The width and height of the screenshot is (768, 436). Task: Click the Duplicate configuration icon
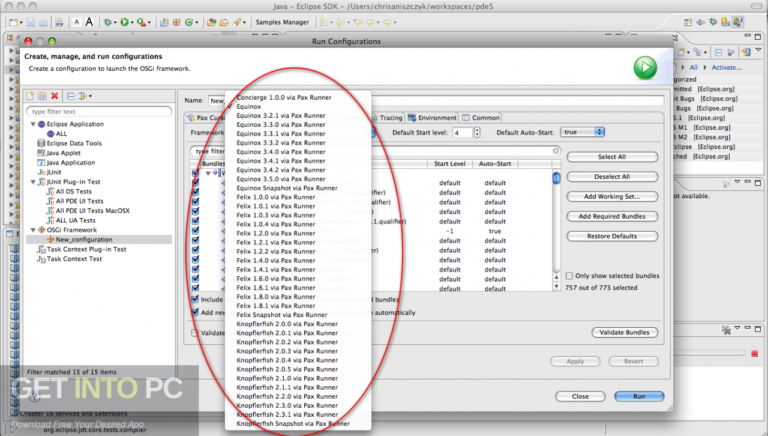click(44, 97)
